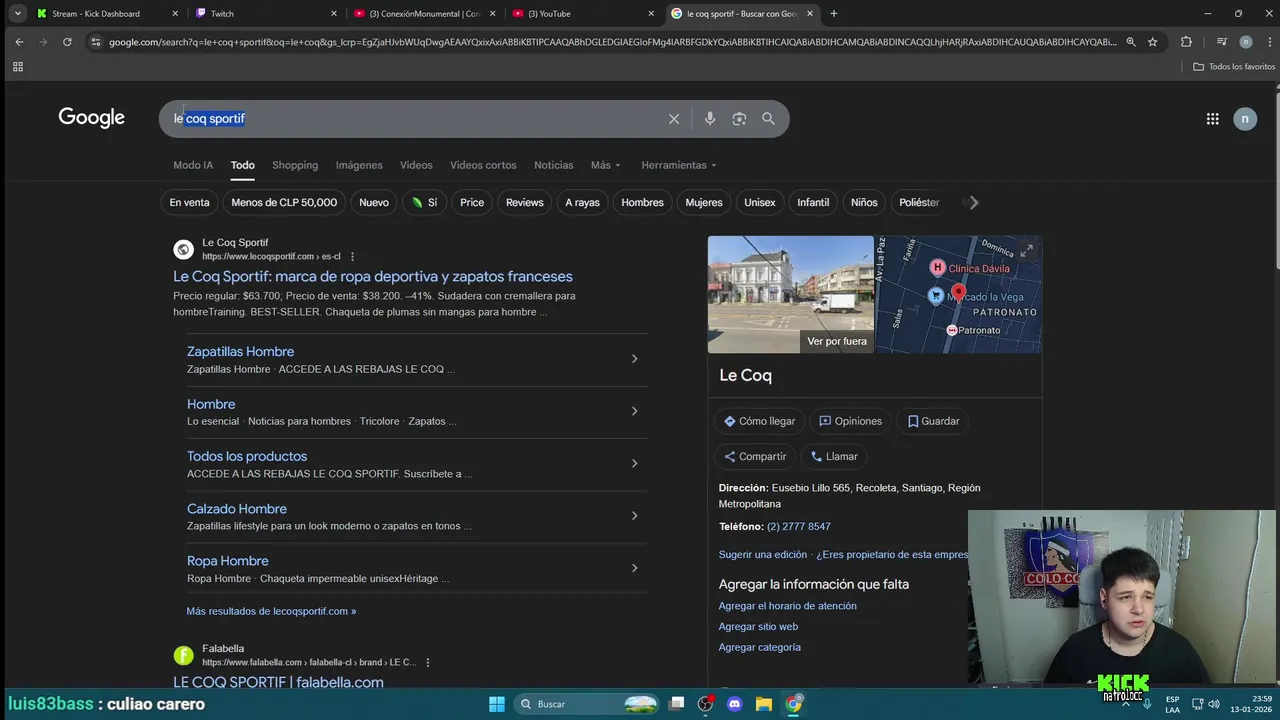The width and height of the screenshot is (1280, 720).
Task: Open the browser extensions puzzle icon
Action: tap(1186, 42)
